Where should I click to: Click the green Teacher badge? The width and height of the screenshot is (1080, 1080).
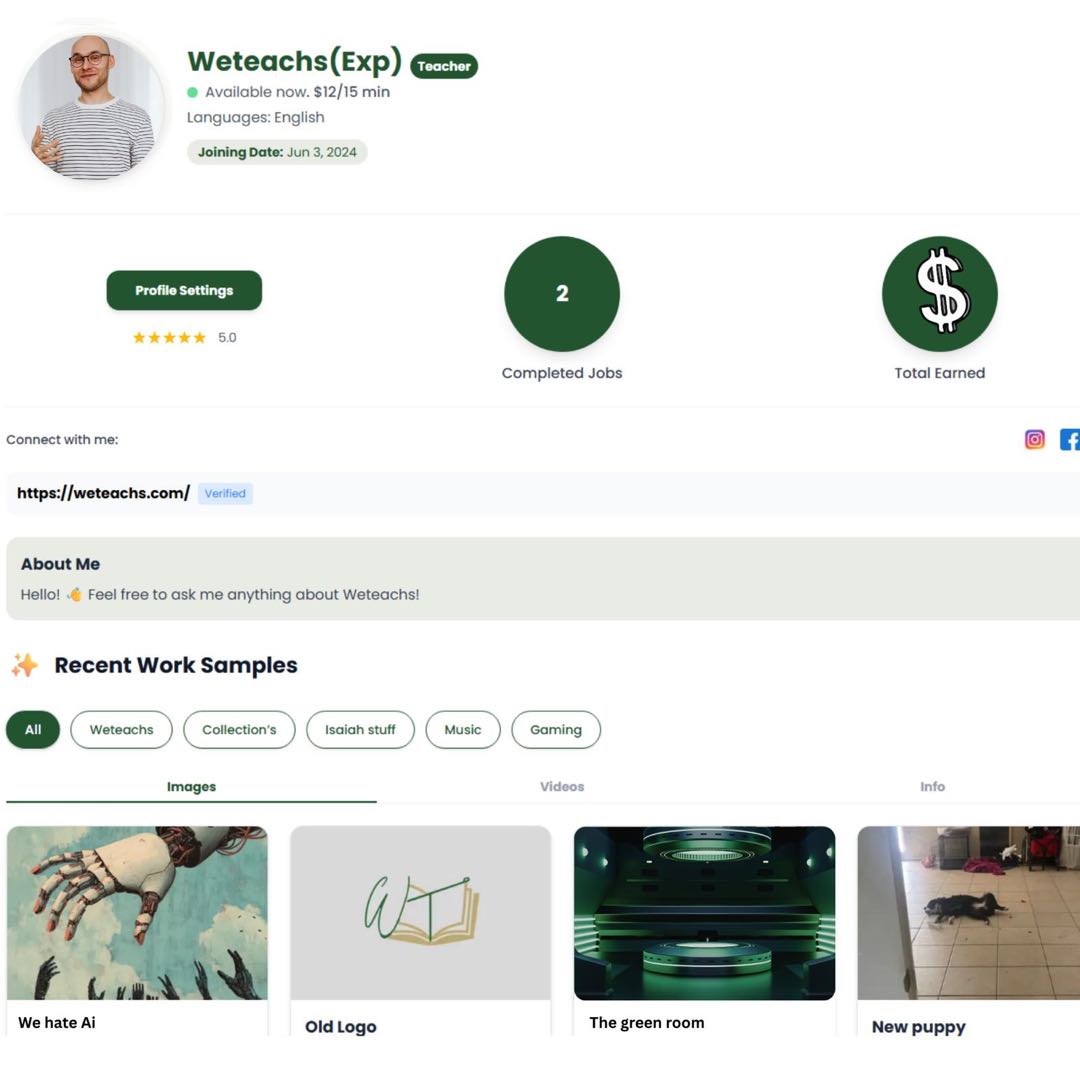[444, 66]
